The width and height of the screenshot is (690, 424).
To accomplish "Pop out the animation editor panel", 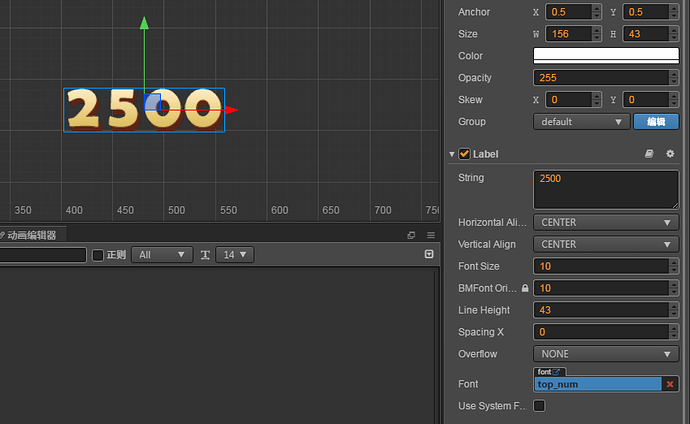I will coord(411,235).
